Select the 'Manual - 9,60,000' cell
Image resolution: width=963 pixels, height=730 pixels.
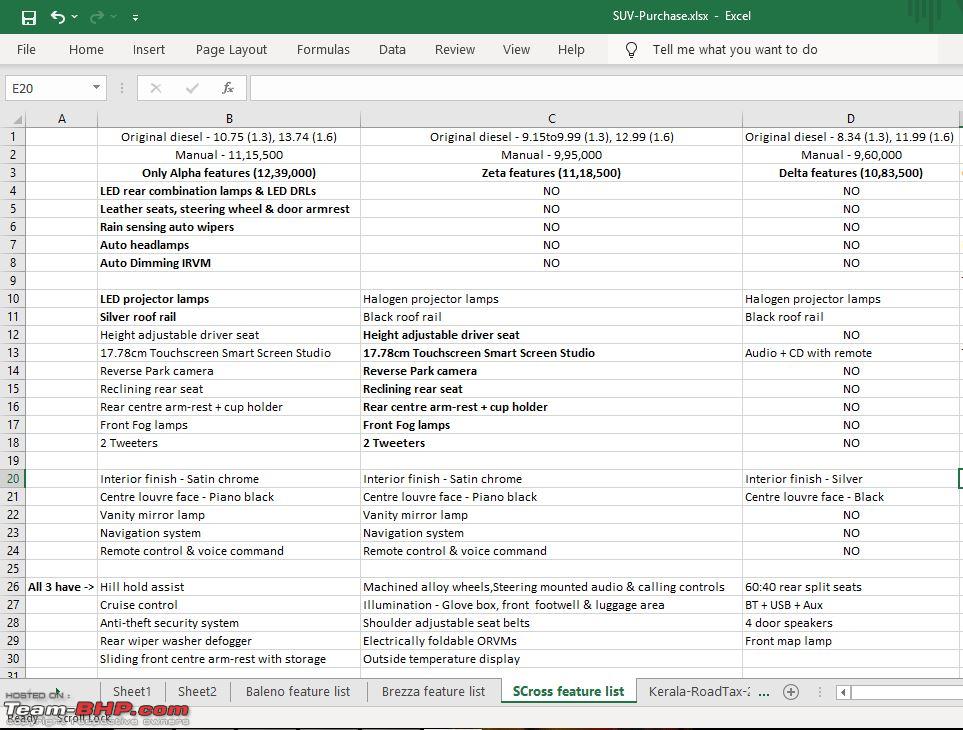coord(851,155)
